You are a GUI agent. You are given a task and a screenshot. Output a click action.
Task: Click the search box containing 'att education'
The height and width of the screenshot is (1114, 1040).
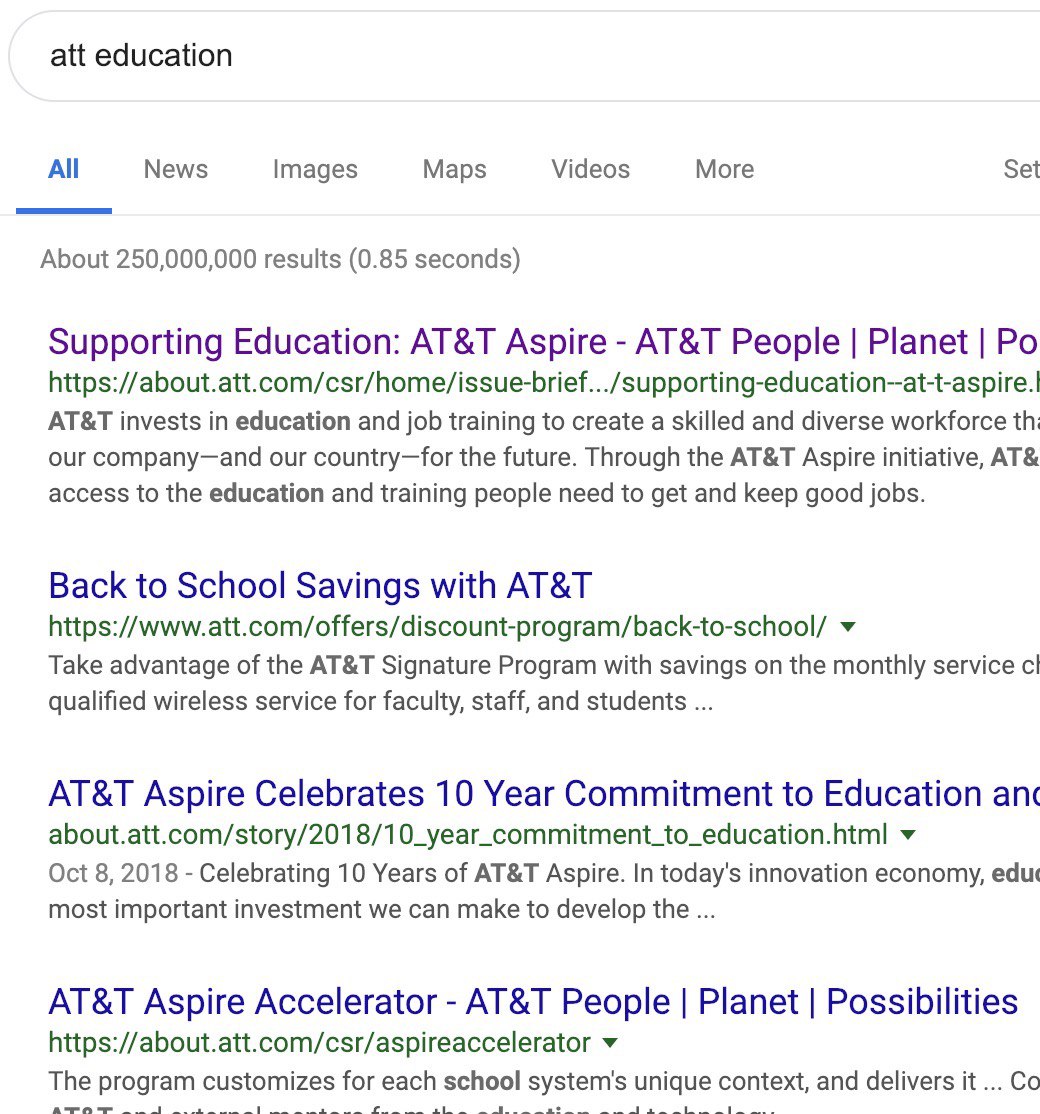click(500, 55)
